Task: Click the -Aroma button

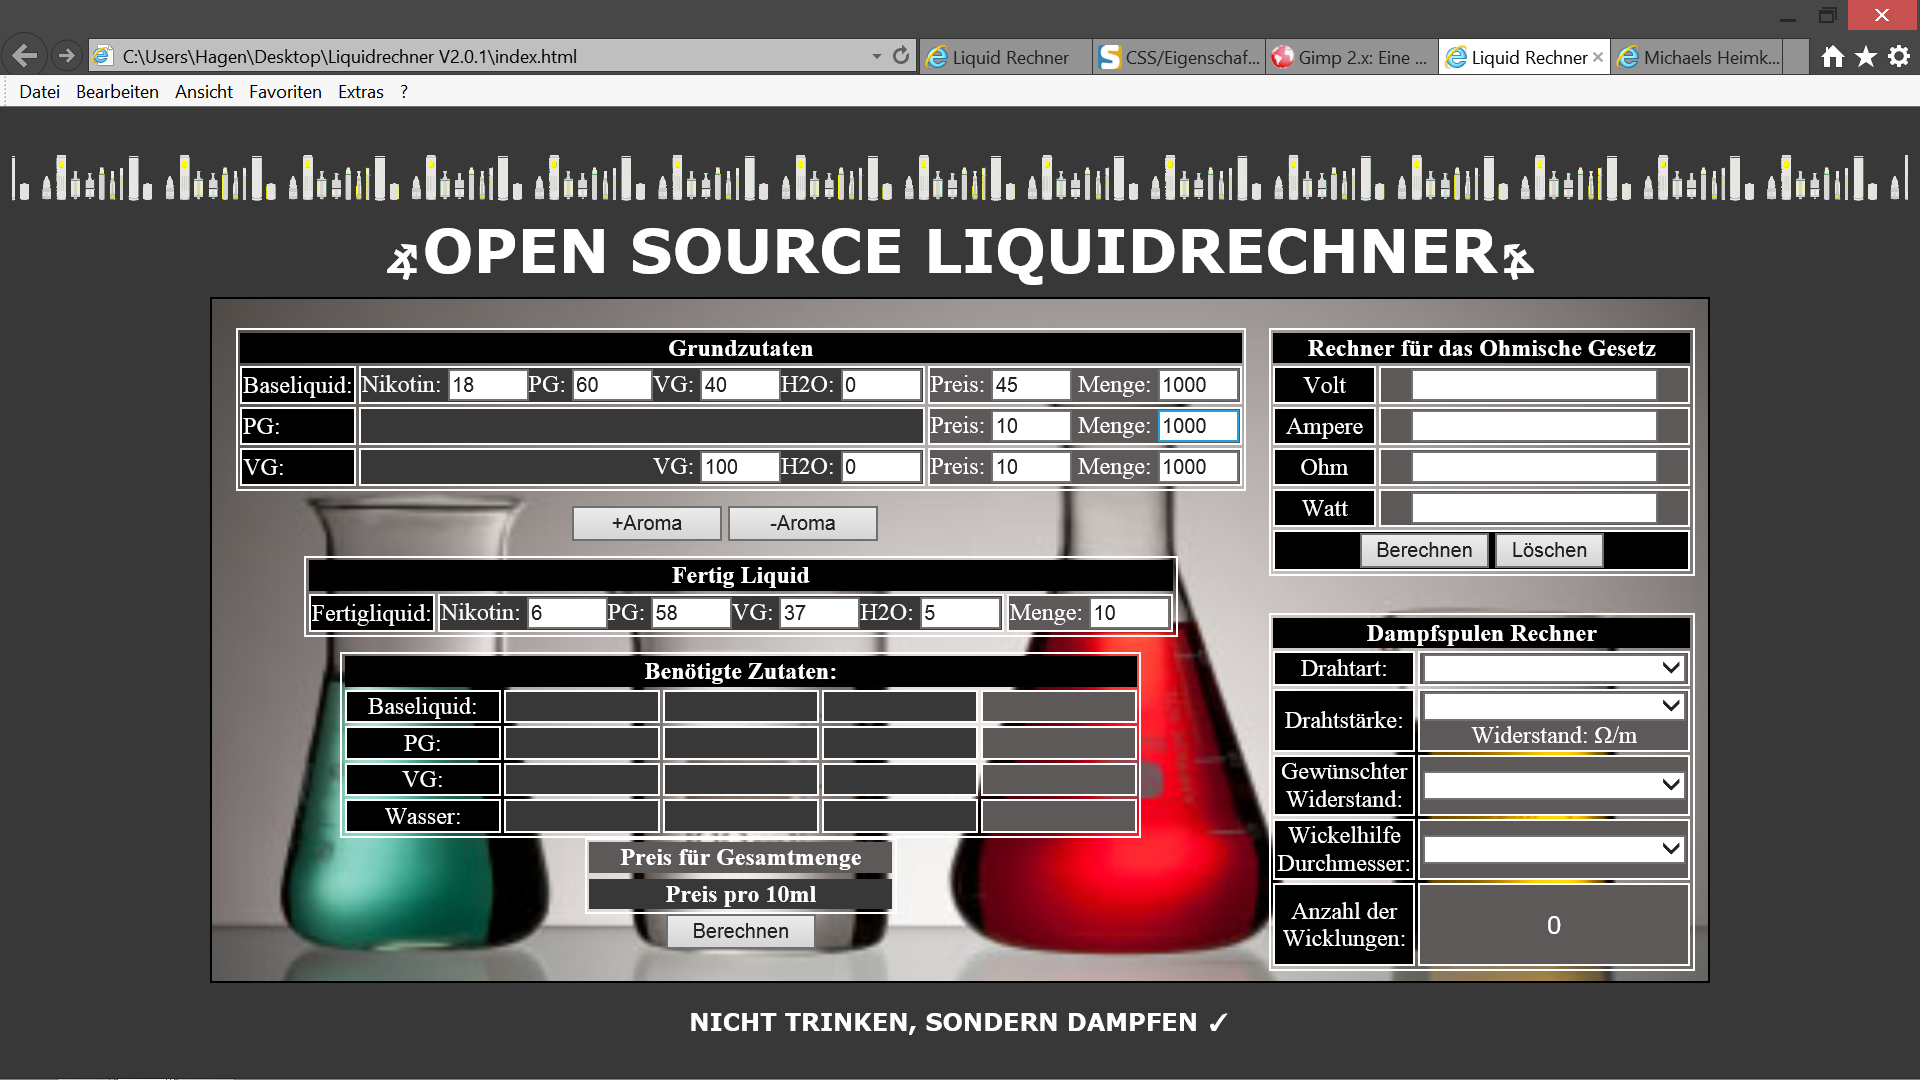Action: 802,523
